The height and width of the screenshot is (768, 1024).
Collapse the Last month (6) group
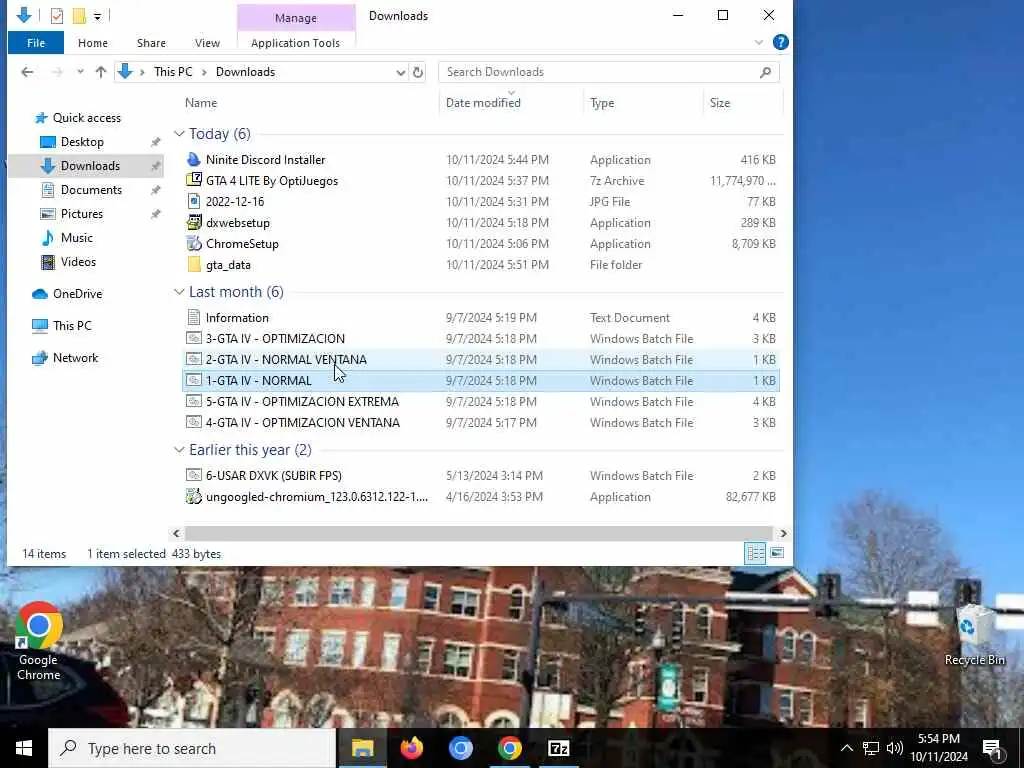tap(179, 292)
